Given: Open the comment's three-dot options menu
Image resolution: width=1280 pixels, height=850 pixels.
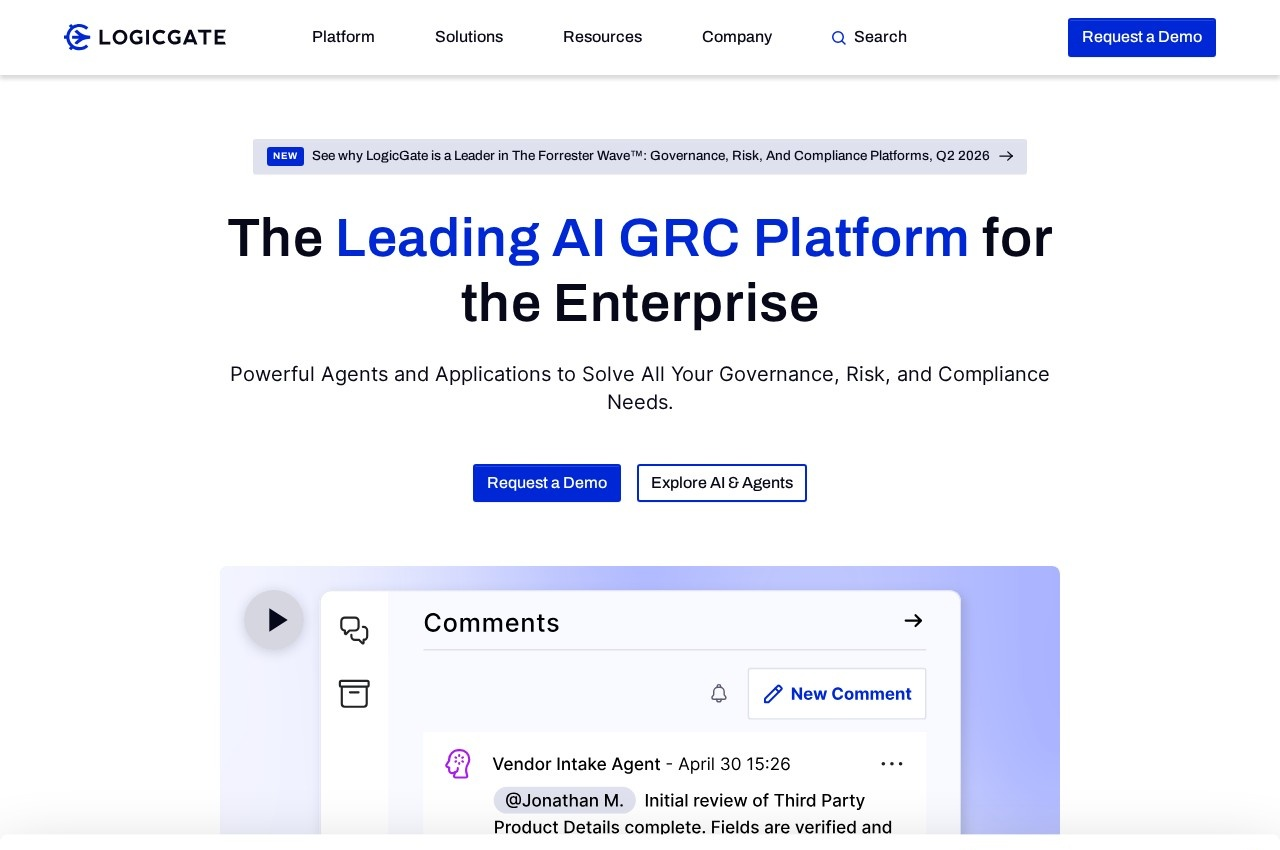Looking at the screenshot, I should [x=892, y=764].
